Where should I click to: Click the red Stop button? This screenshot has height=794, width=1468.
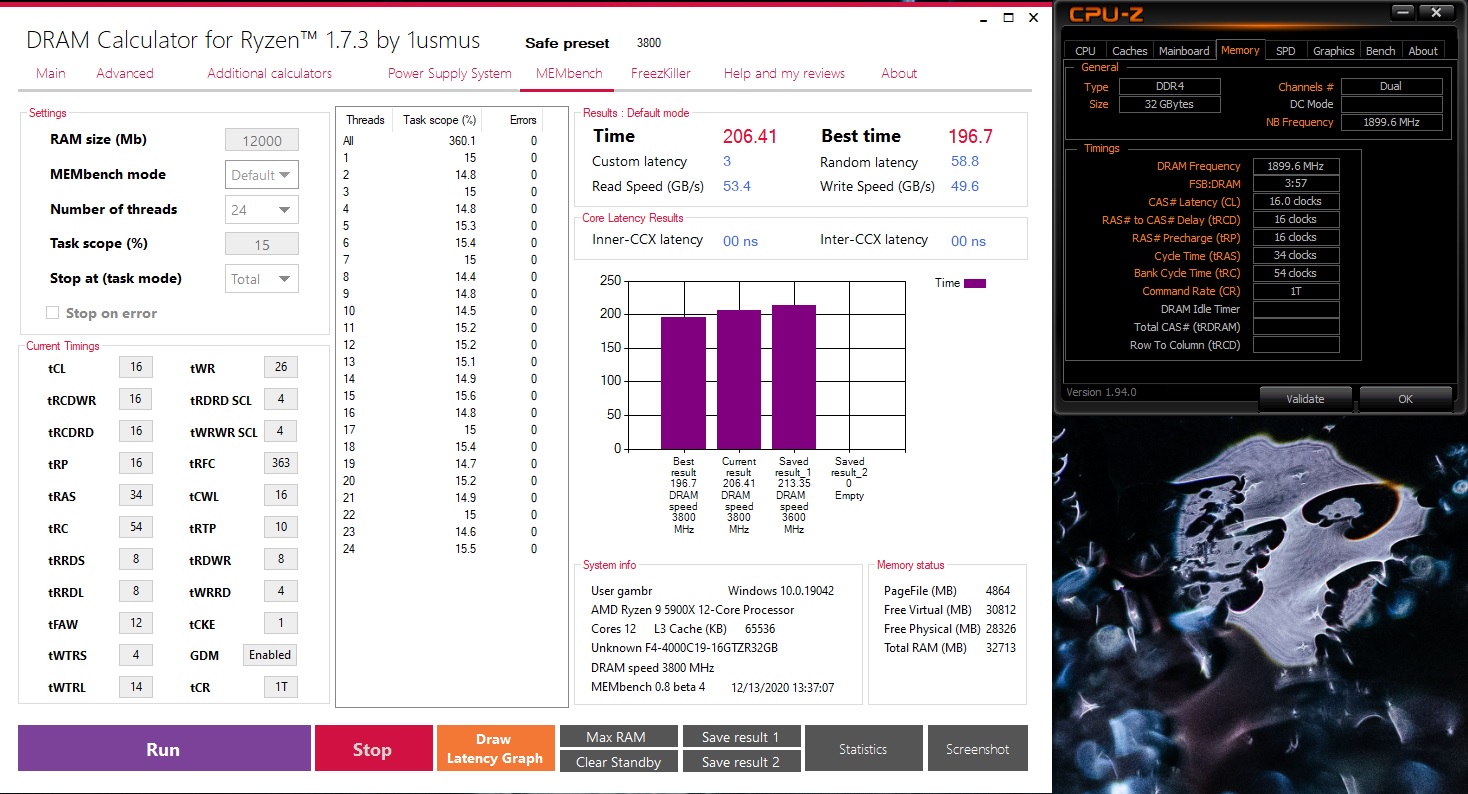[x=372, y=749]
